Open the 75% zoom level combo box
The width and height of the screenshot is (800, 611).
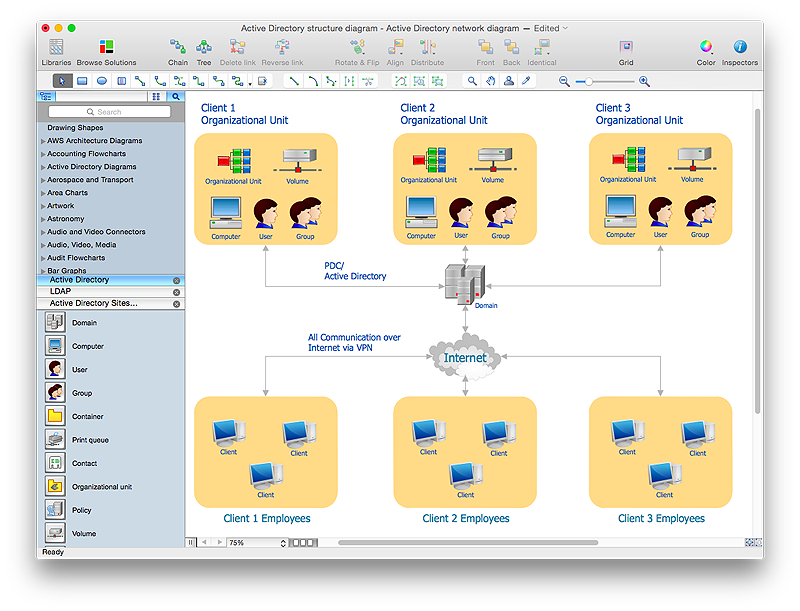[x=257, y=543]
